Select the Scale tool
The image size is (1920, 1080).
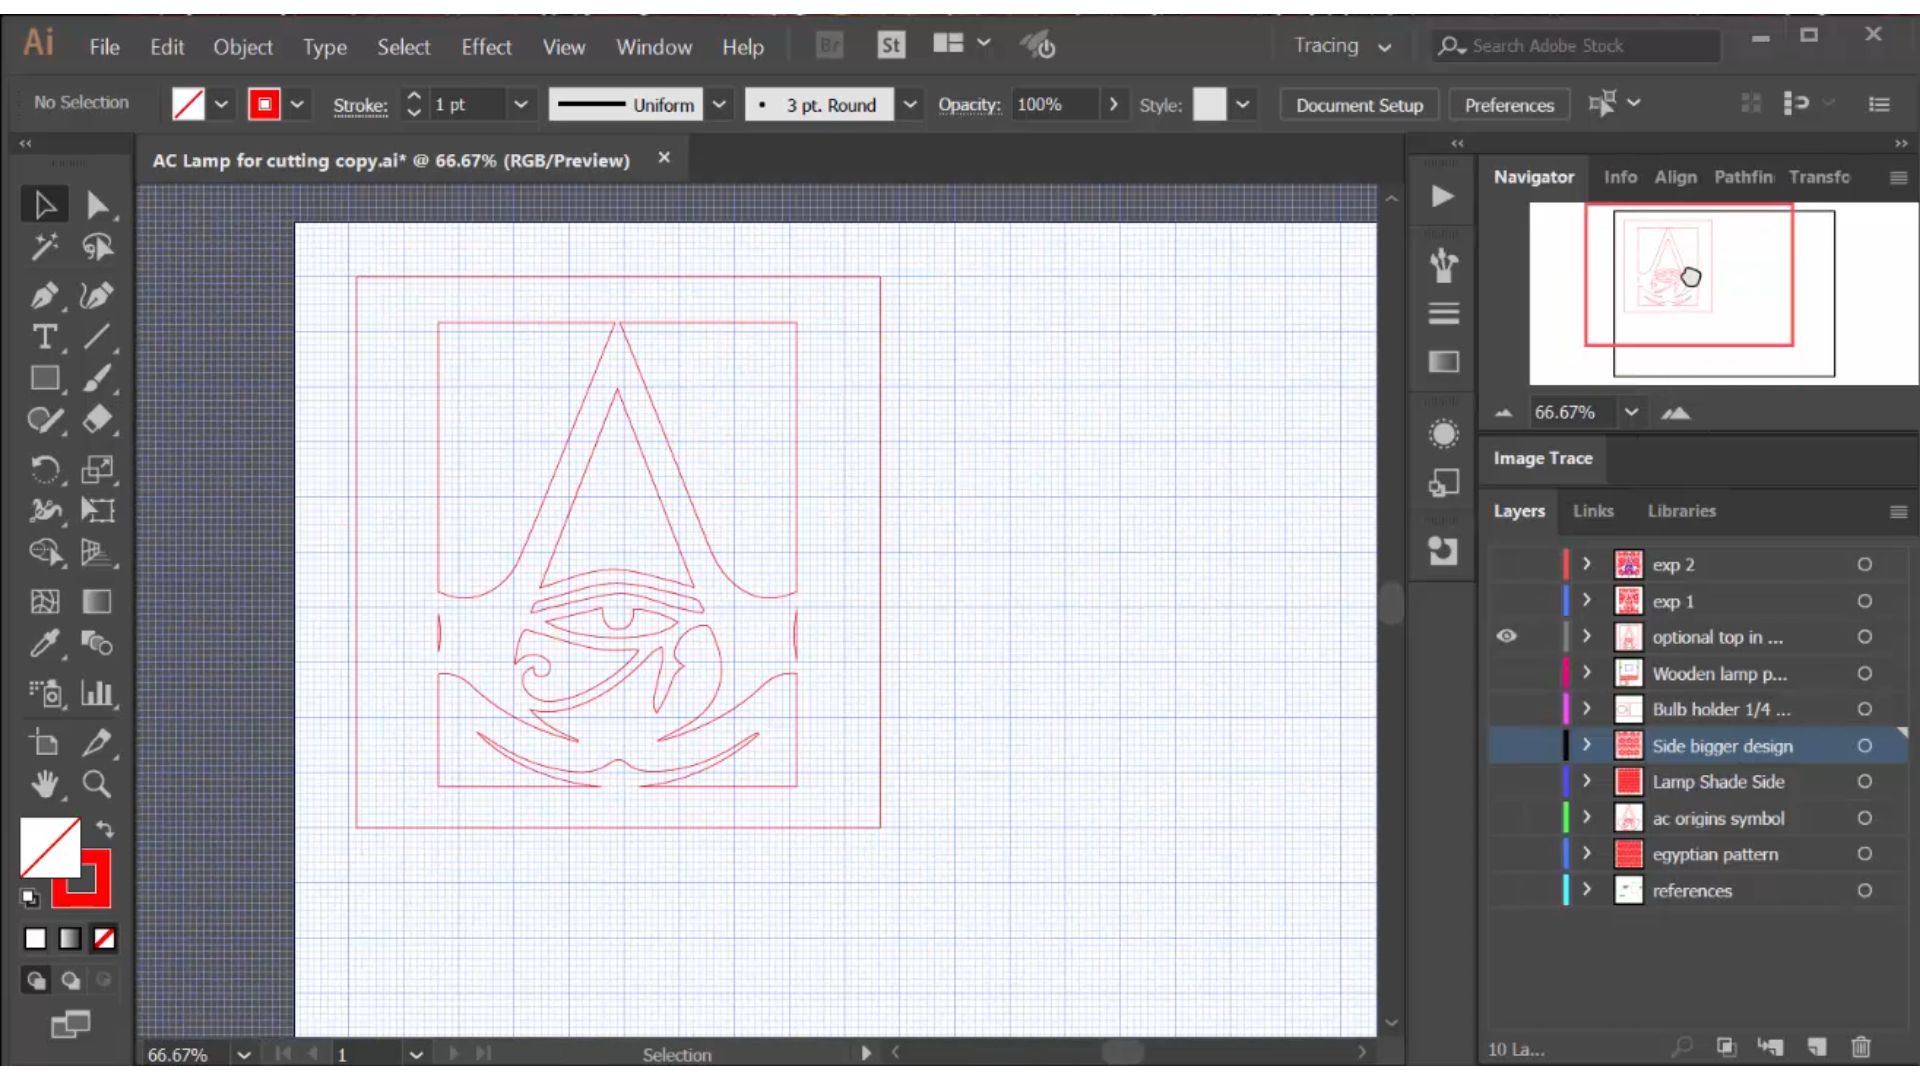point(97,468)
